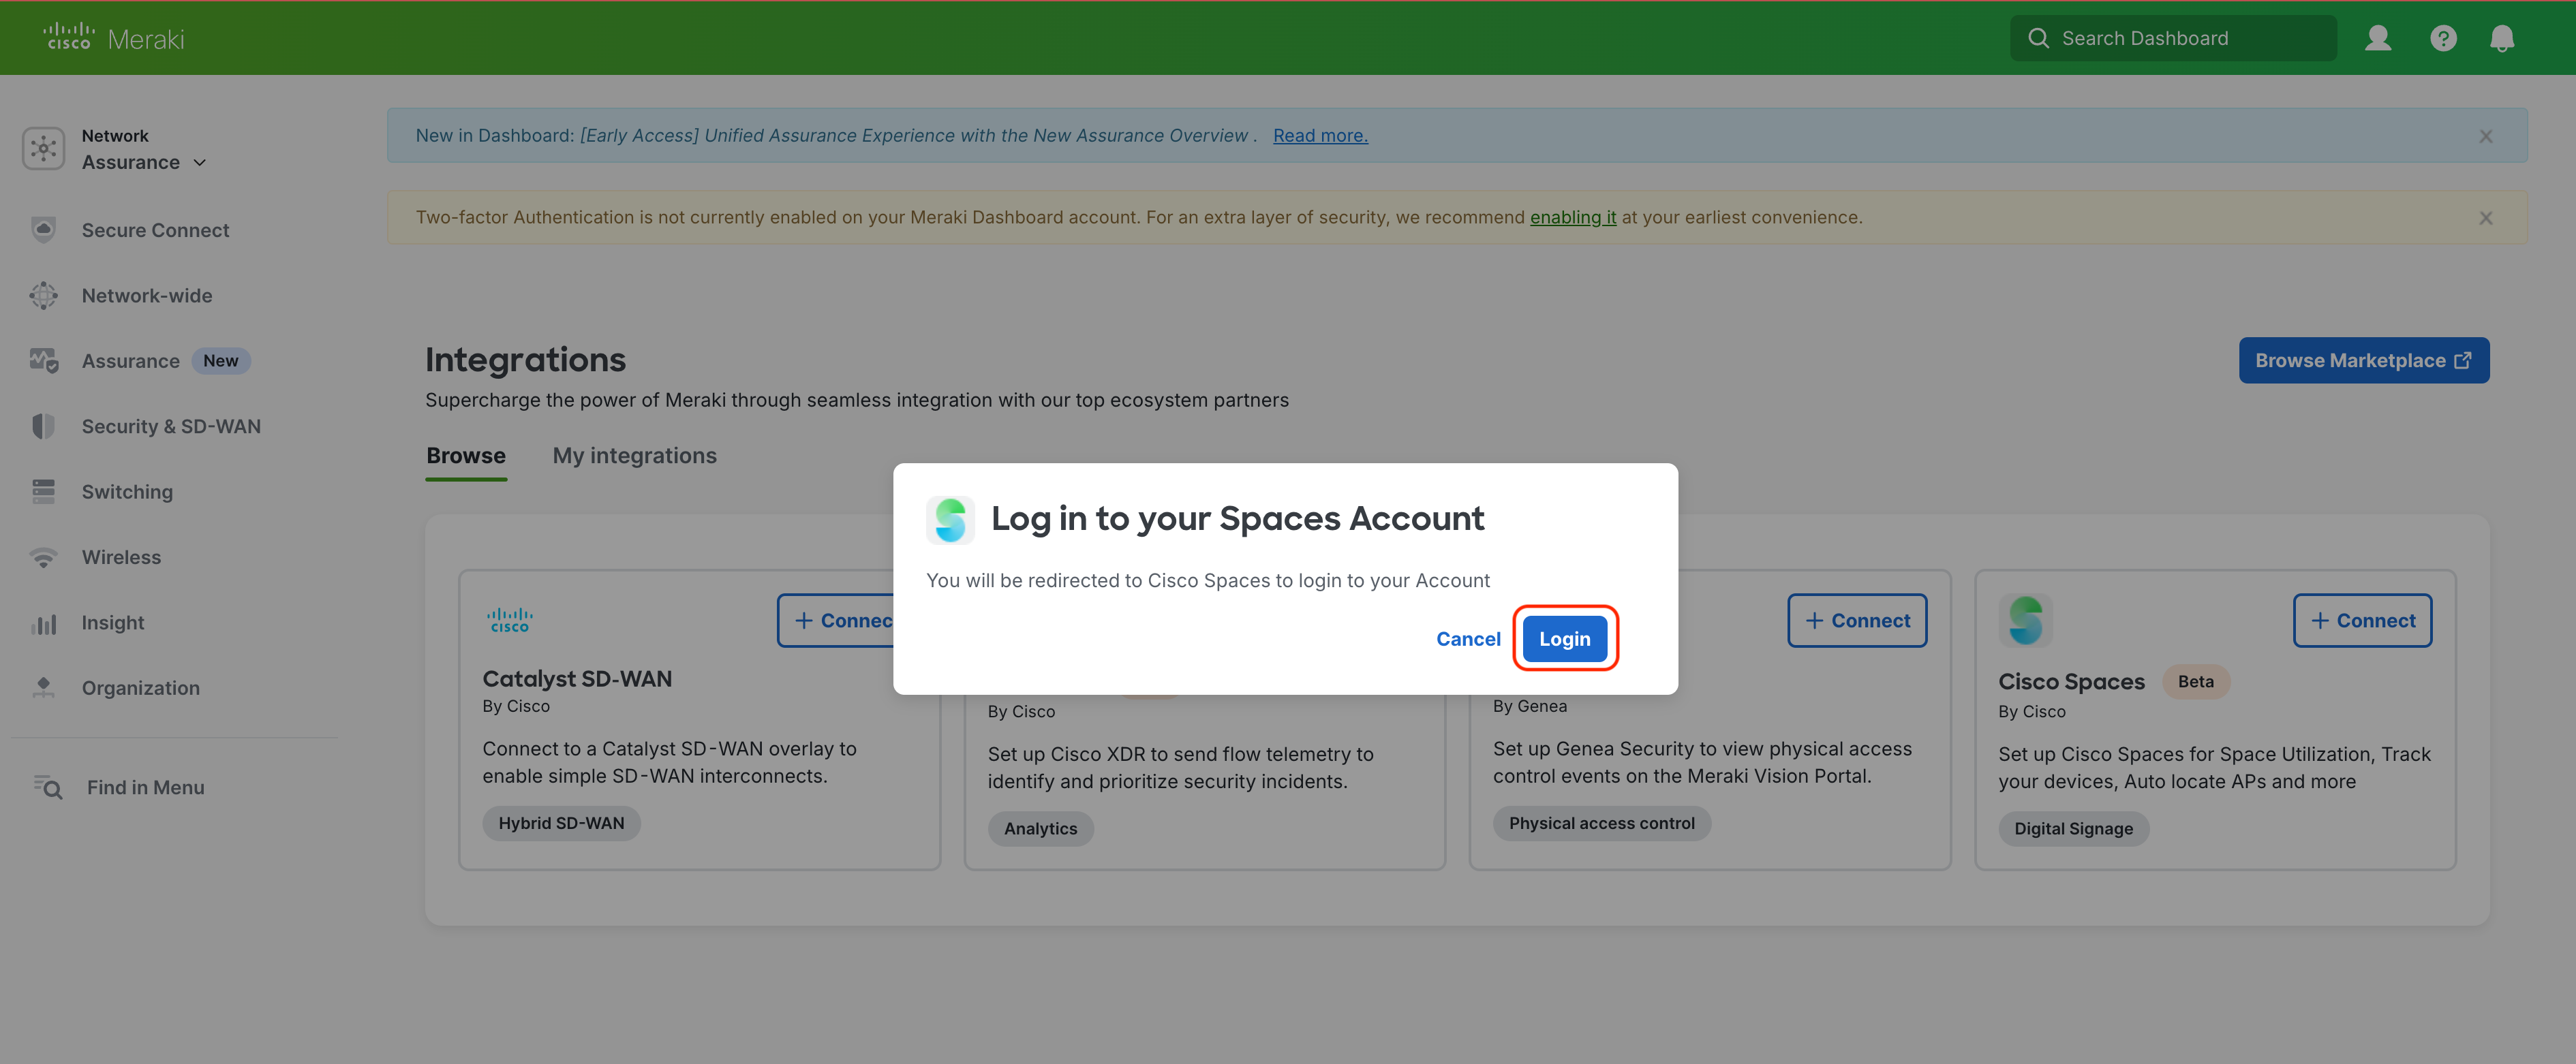Open the Read more link
2576x1064 pixels.
[x=1319, y=136]
